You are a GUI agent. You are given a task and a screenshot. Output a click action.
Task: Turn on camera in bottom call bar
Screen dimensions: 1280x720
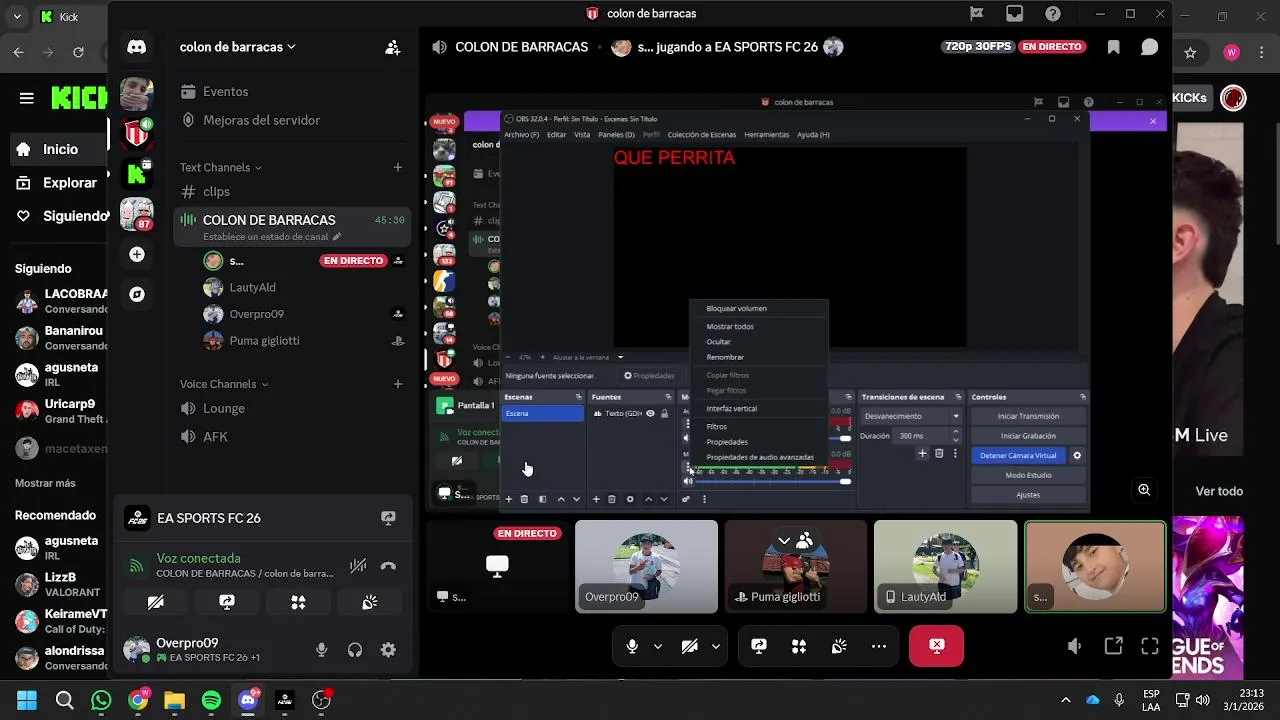(689, 646)
